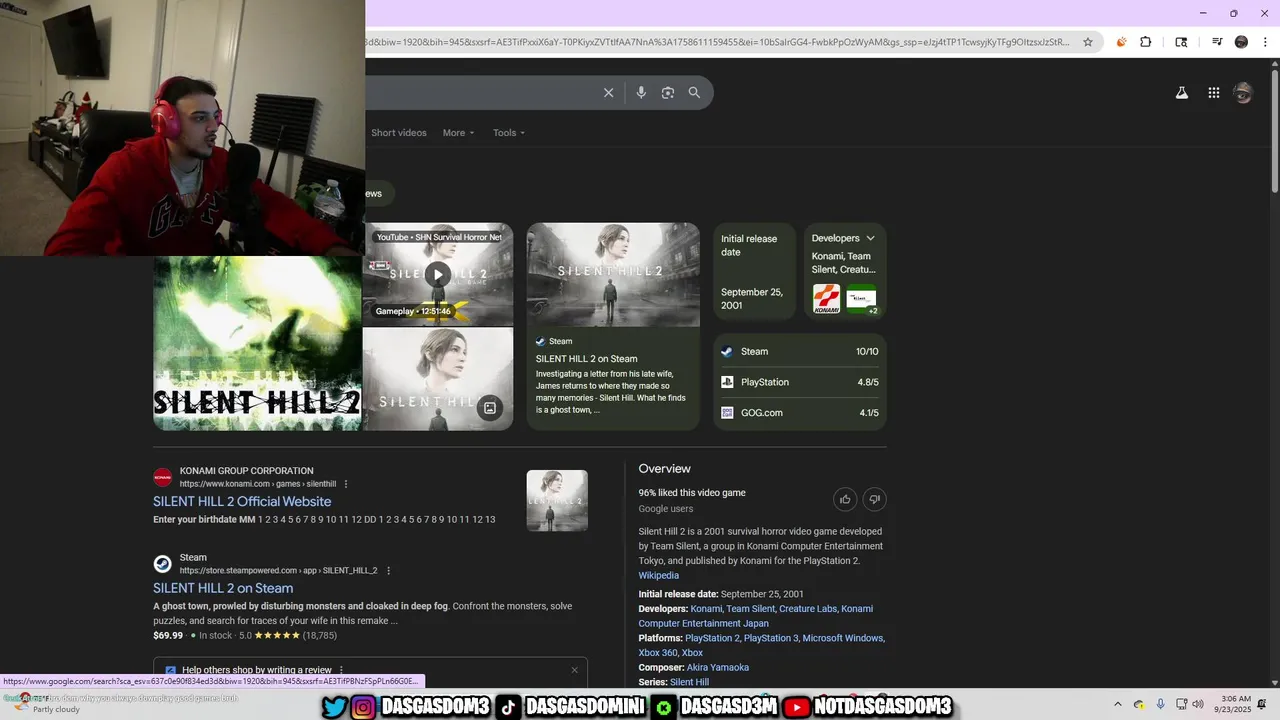Open the Steam 10/10 rating row

click(800, 352)
